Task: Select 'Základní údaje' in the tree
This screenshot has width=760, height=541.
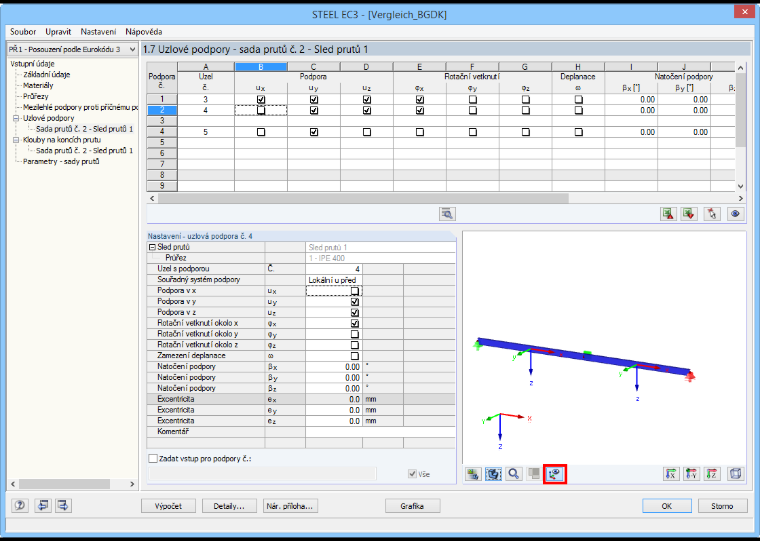Action: pyautogui.click(x=47, y=75)
